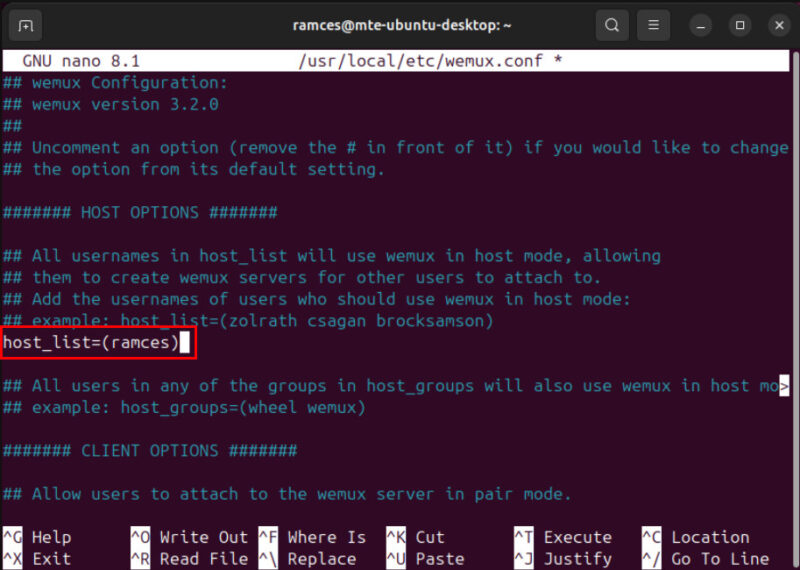This screenshot has width=800, height=570.
Task: Click the line starting '## Uncomment an option'
Action: click(395, 148)
